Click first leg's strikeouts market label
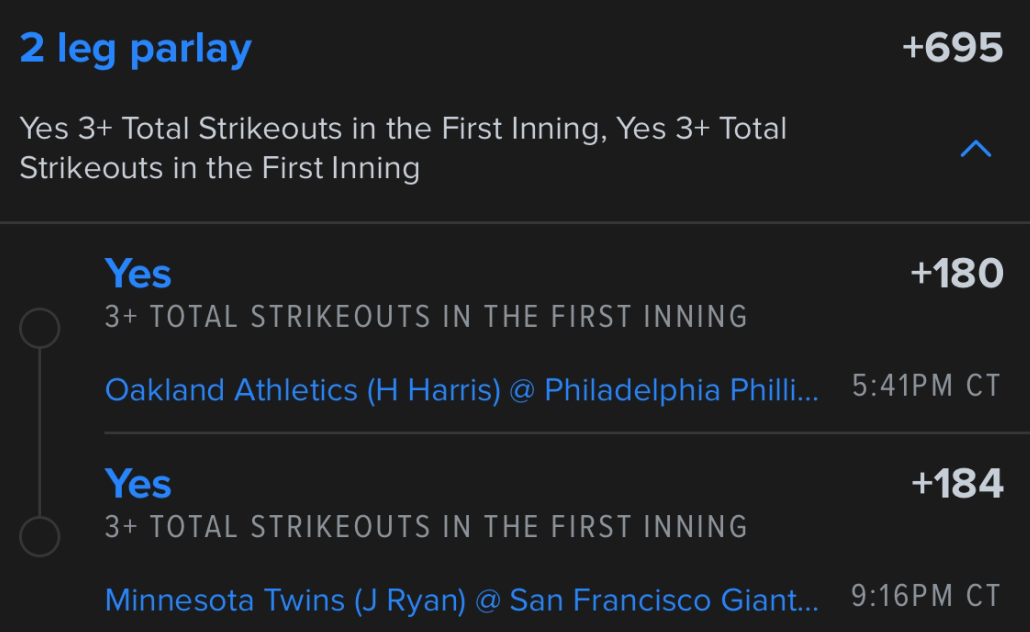This screenshot has height=632, width=1030. click(426, 317)
